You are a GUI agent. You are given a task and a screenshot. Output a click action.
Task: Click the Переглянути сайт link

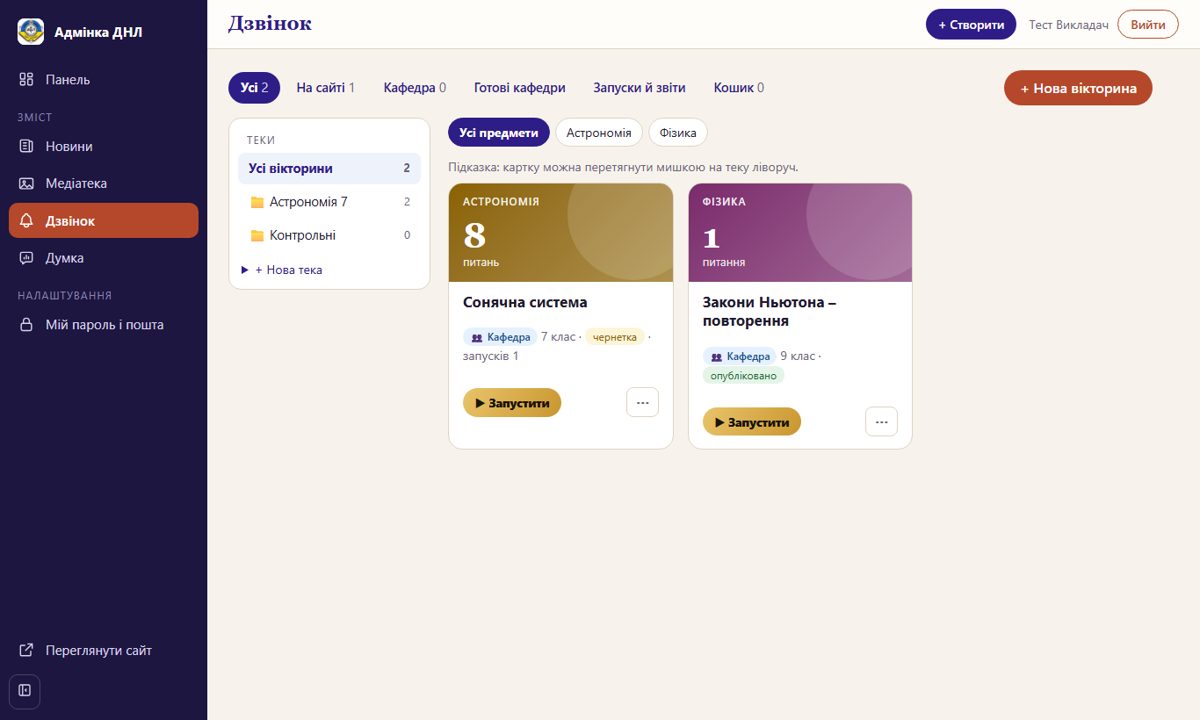(104, 650)
